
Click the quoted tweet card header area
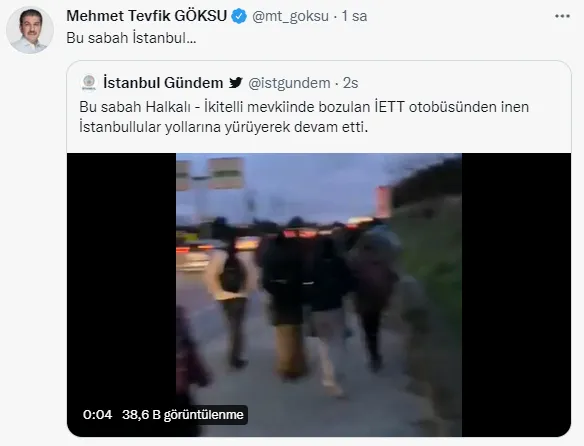(x=319, y=83)
